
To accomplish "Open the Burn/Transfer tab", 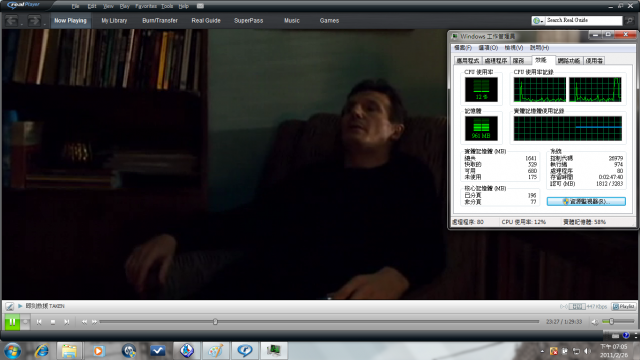I will point(160,20).
